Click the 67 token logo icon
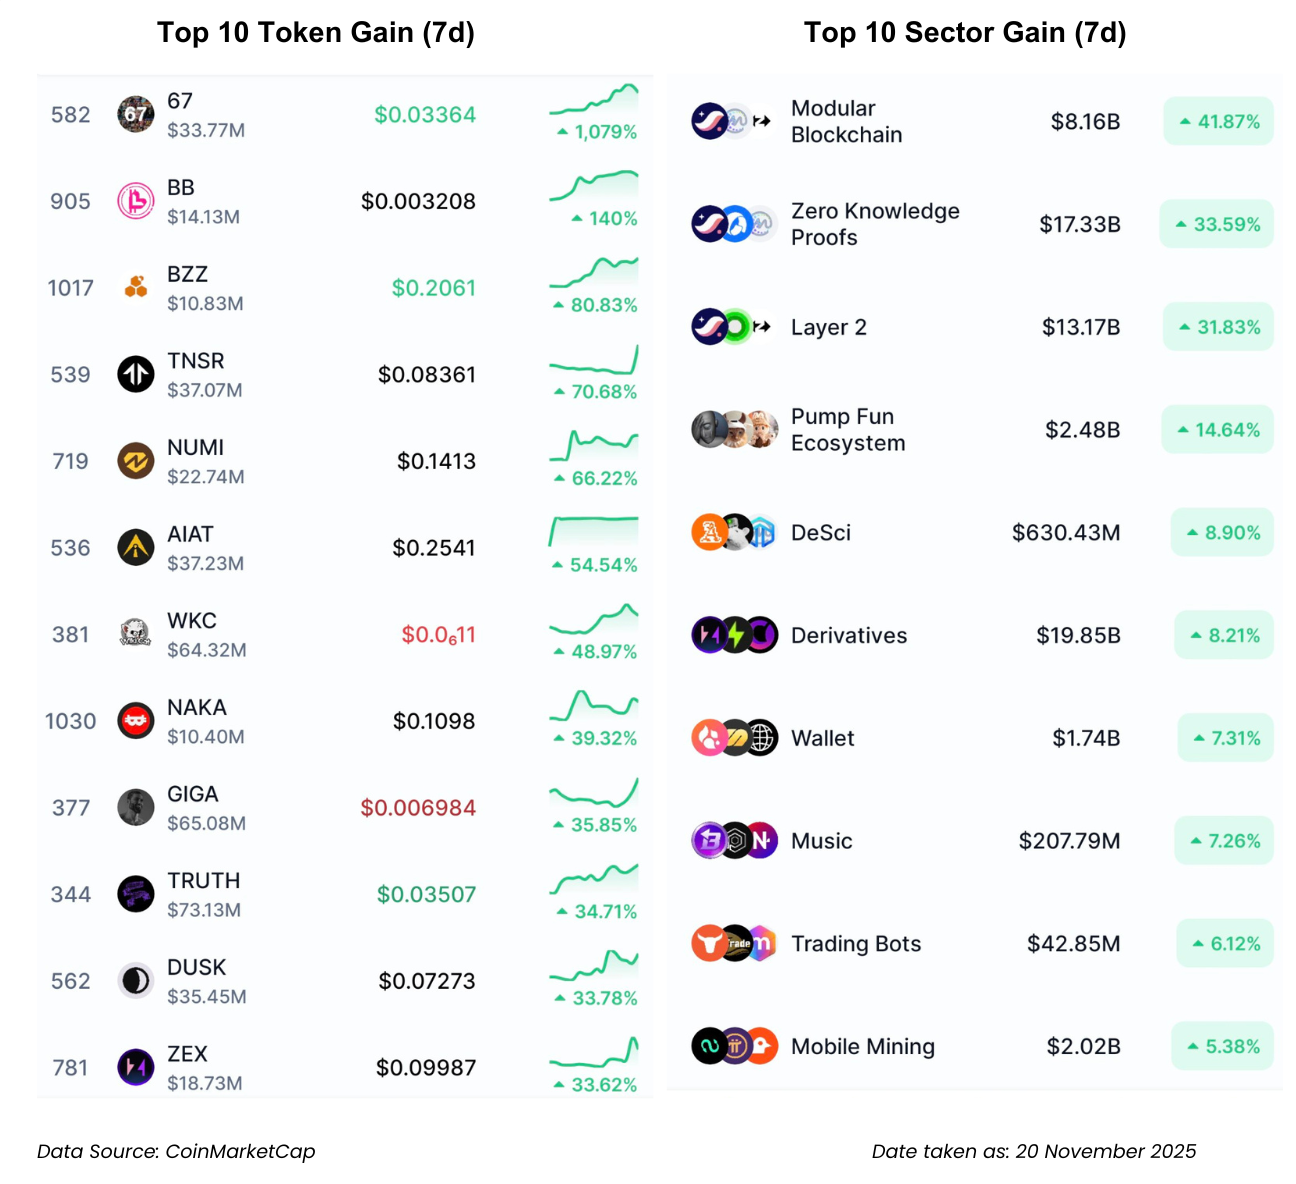 (x=136, y=115)
